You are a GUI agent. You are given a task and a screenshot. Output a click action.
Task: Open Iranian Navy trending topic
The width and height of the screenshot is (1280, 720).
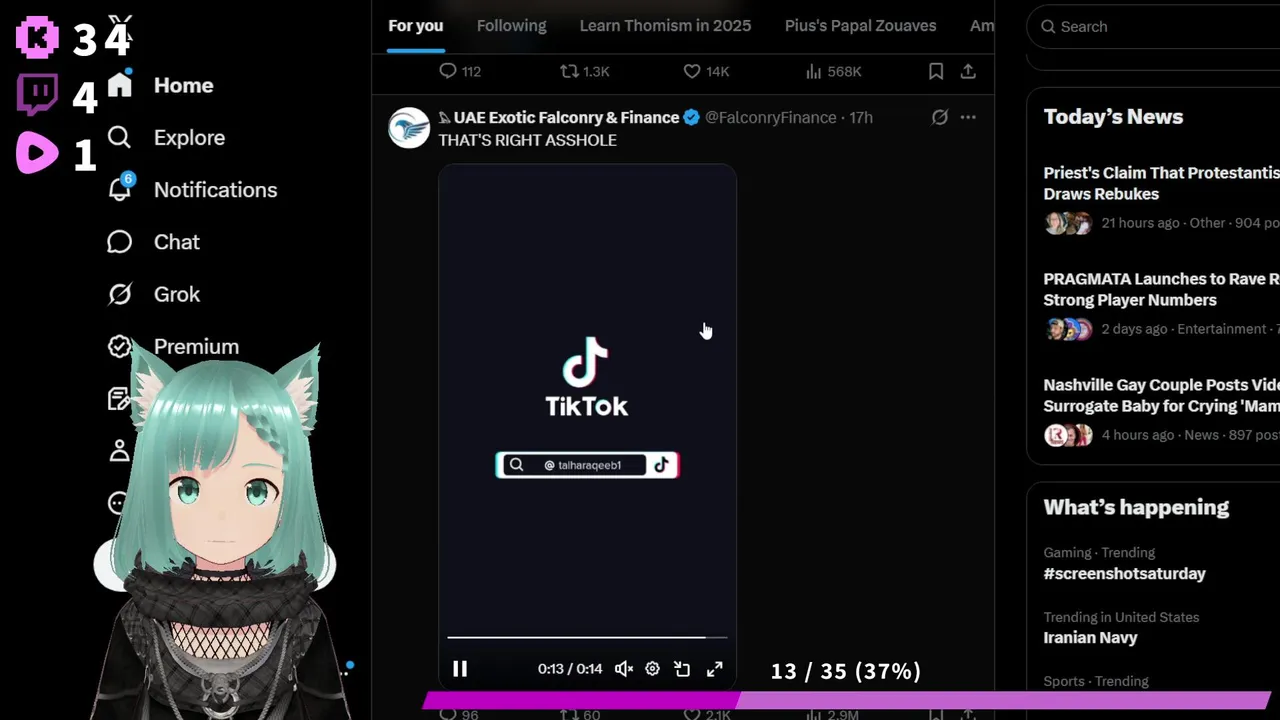pos(1091,638)
